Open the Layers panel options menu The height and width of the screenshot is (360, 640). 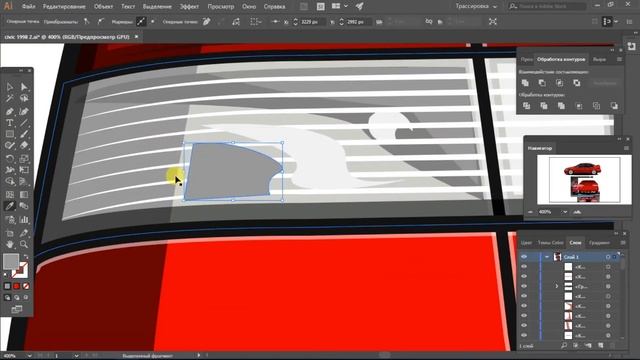point(623,242)
